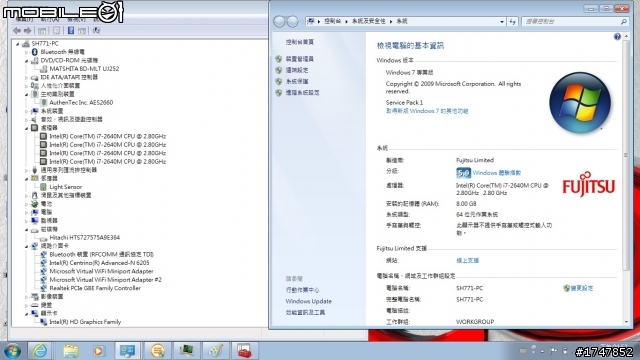Viewport: 640px width, 360px height.
Task: Select the Bluetooth 無線電 device category
Action: (x=62, y=52)
